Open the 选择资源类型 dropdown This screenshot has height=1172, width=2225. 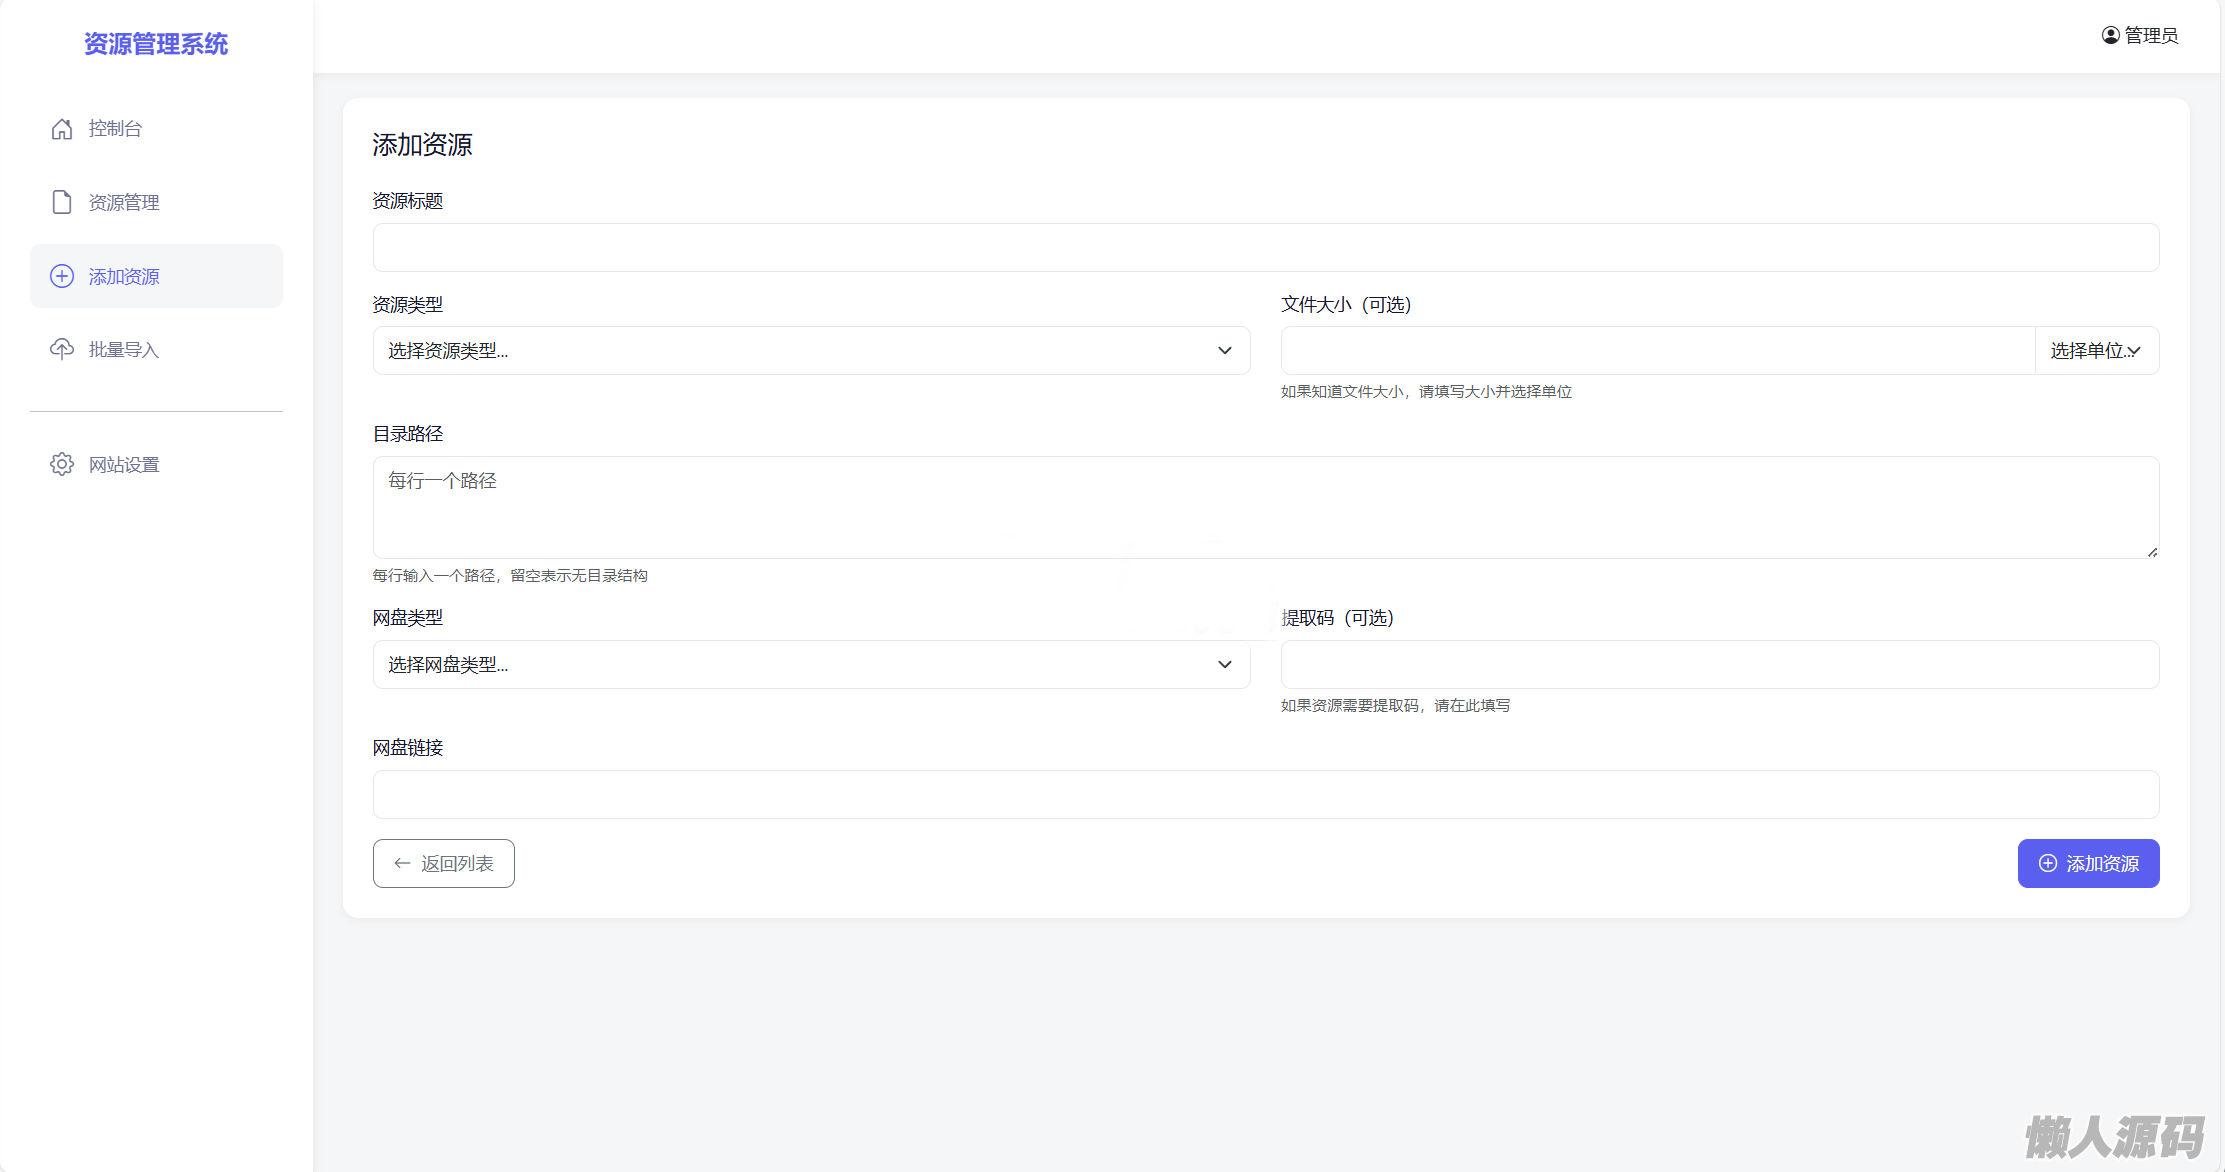click(811, 351)
